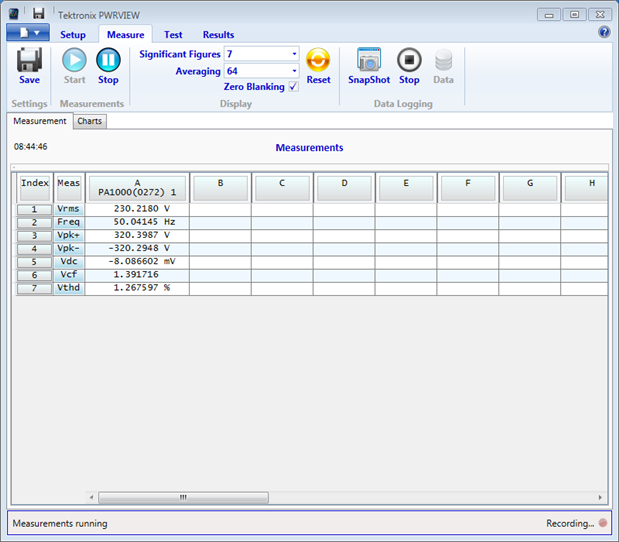Click the -320.2948 V value cell
This screenshot has width=619, height=542.
click(137, 248)
